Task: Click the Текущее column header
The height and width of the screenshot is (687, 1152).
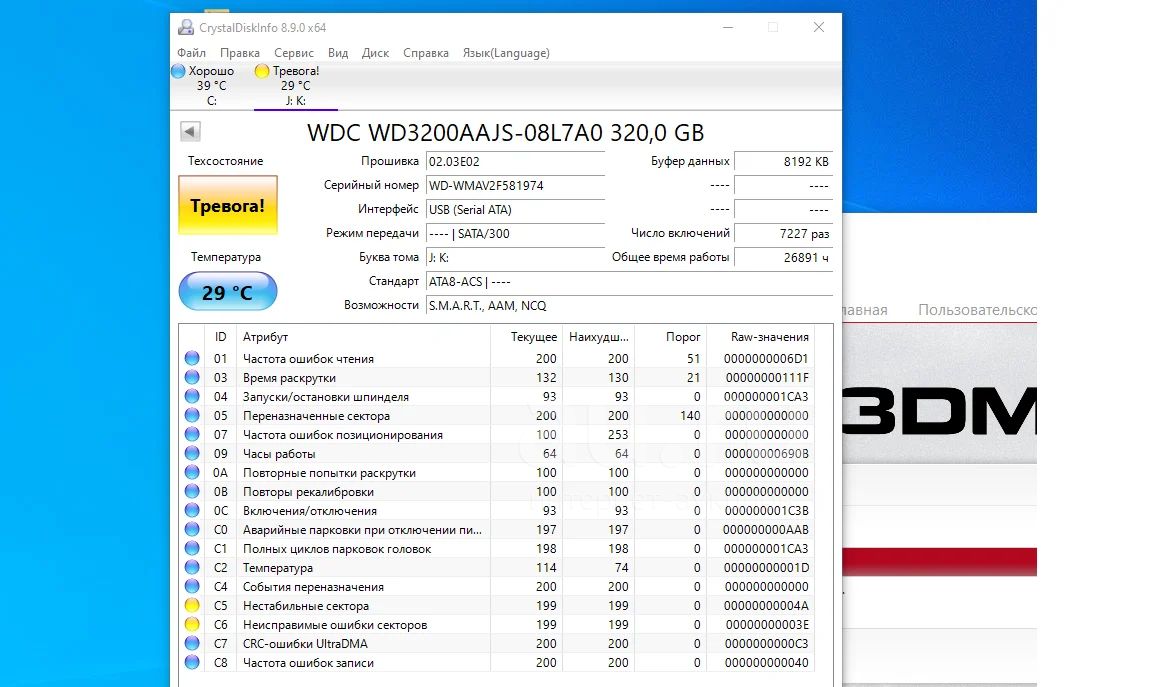Action: pos(526,337)
